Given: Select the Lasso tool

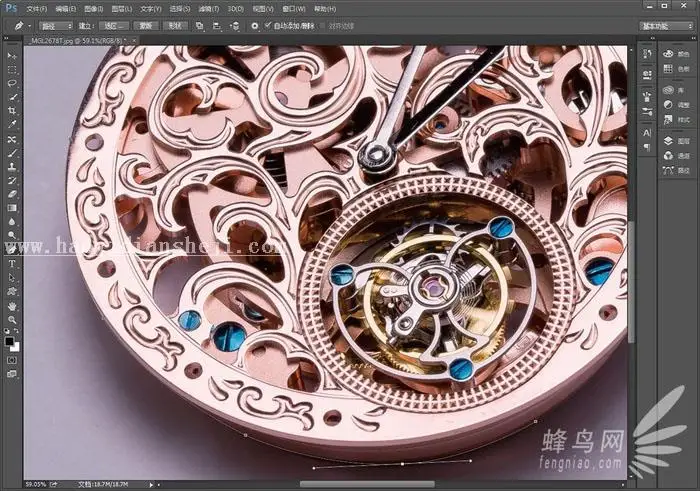Looking at the screenshot, I should (x=12, y=83).
